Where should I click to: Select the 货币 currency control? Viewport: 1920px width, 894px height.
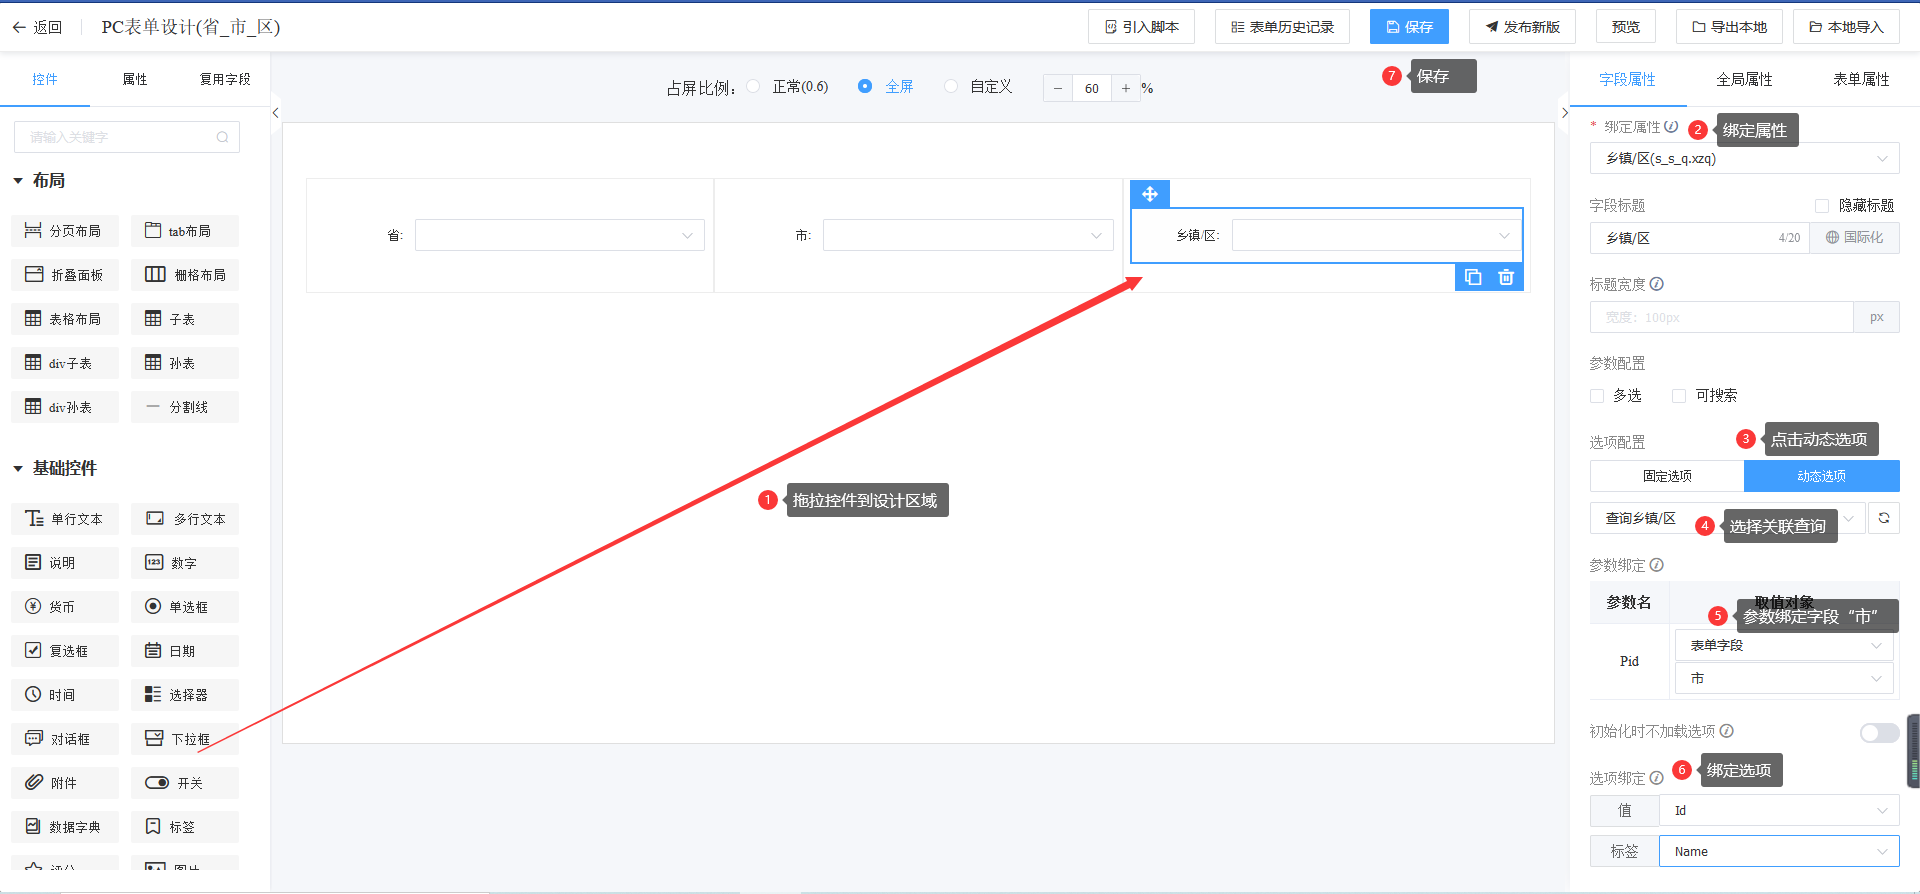(65, 607)
